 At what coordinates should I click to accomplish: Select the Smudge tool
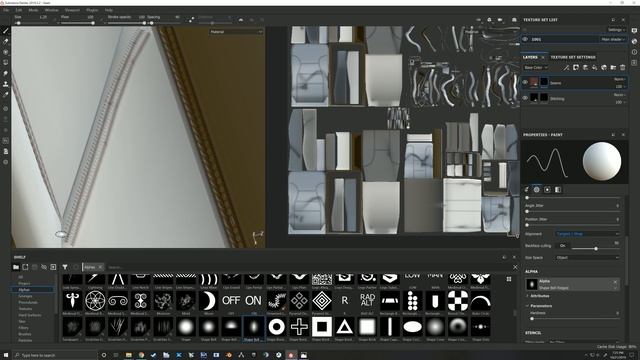click(5, 73)
